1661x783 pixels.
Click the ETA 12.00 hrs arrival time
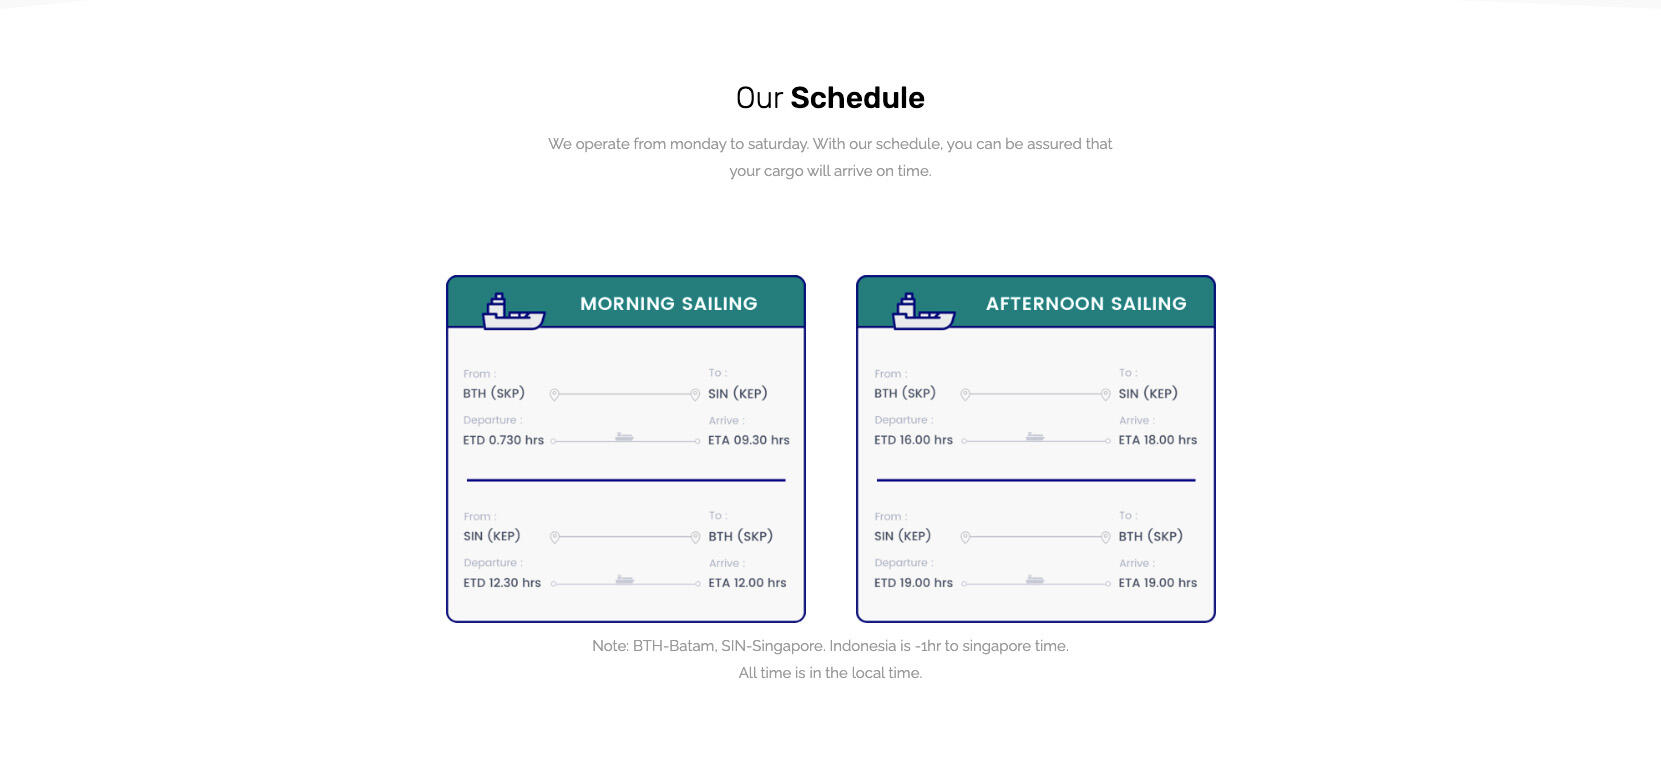point(747,583)
